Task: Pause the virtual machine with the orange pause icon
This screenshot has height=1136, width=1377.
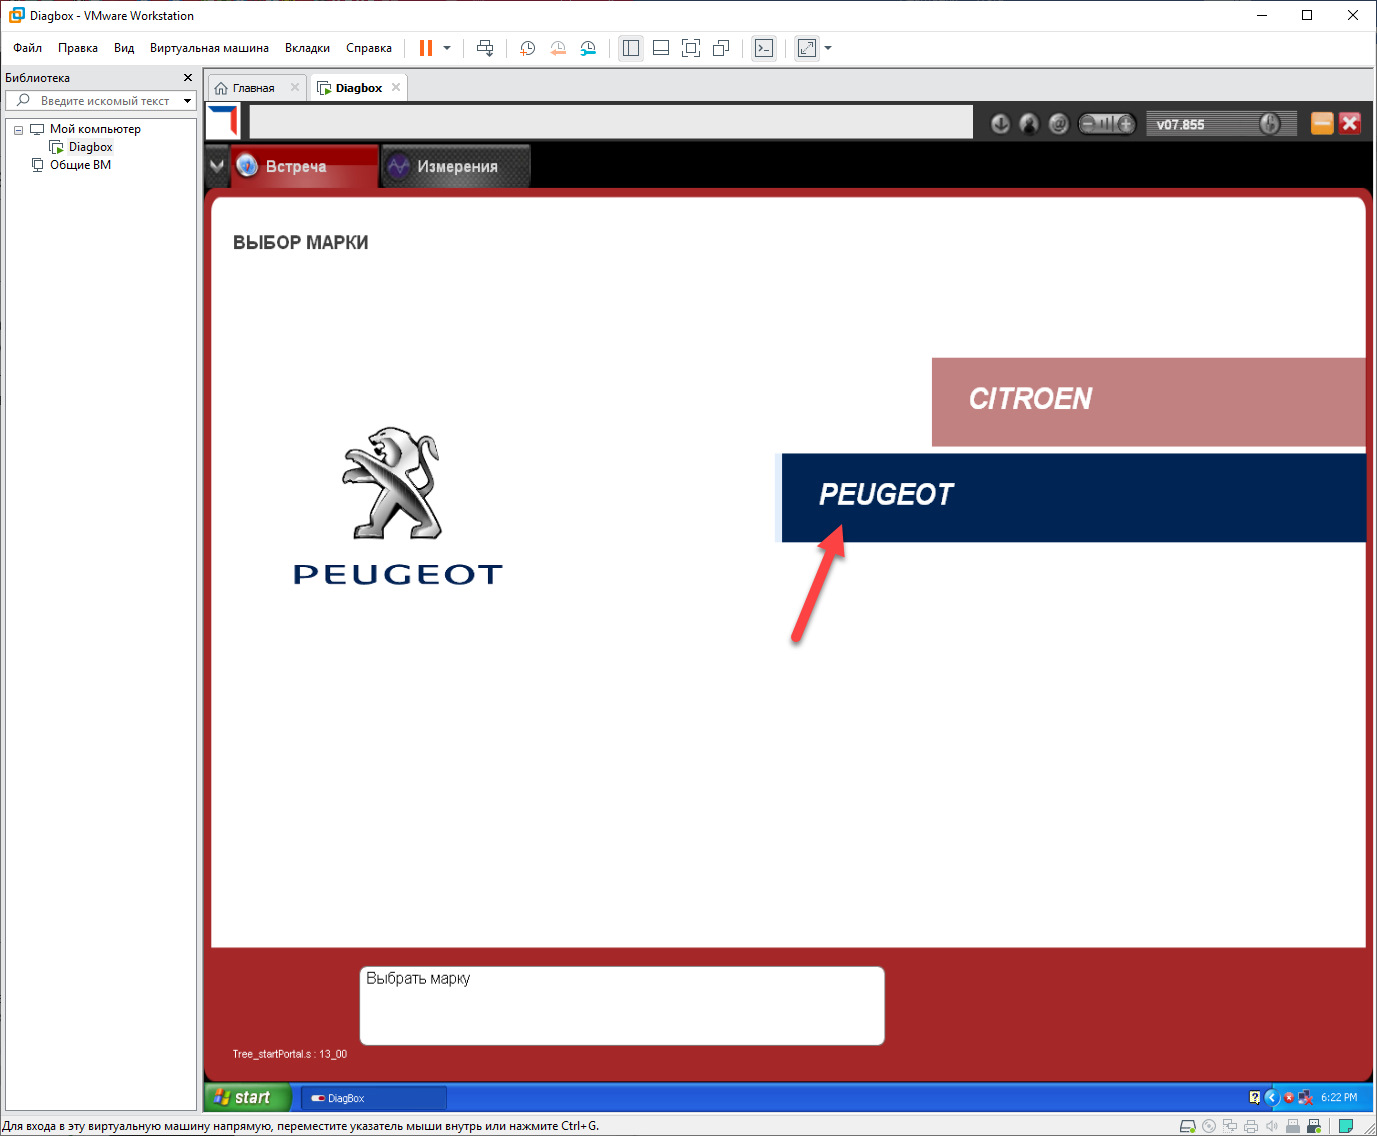Action: [426, 48]
